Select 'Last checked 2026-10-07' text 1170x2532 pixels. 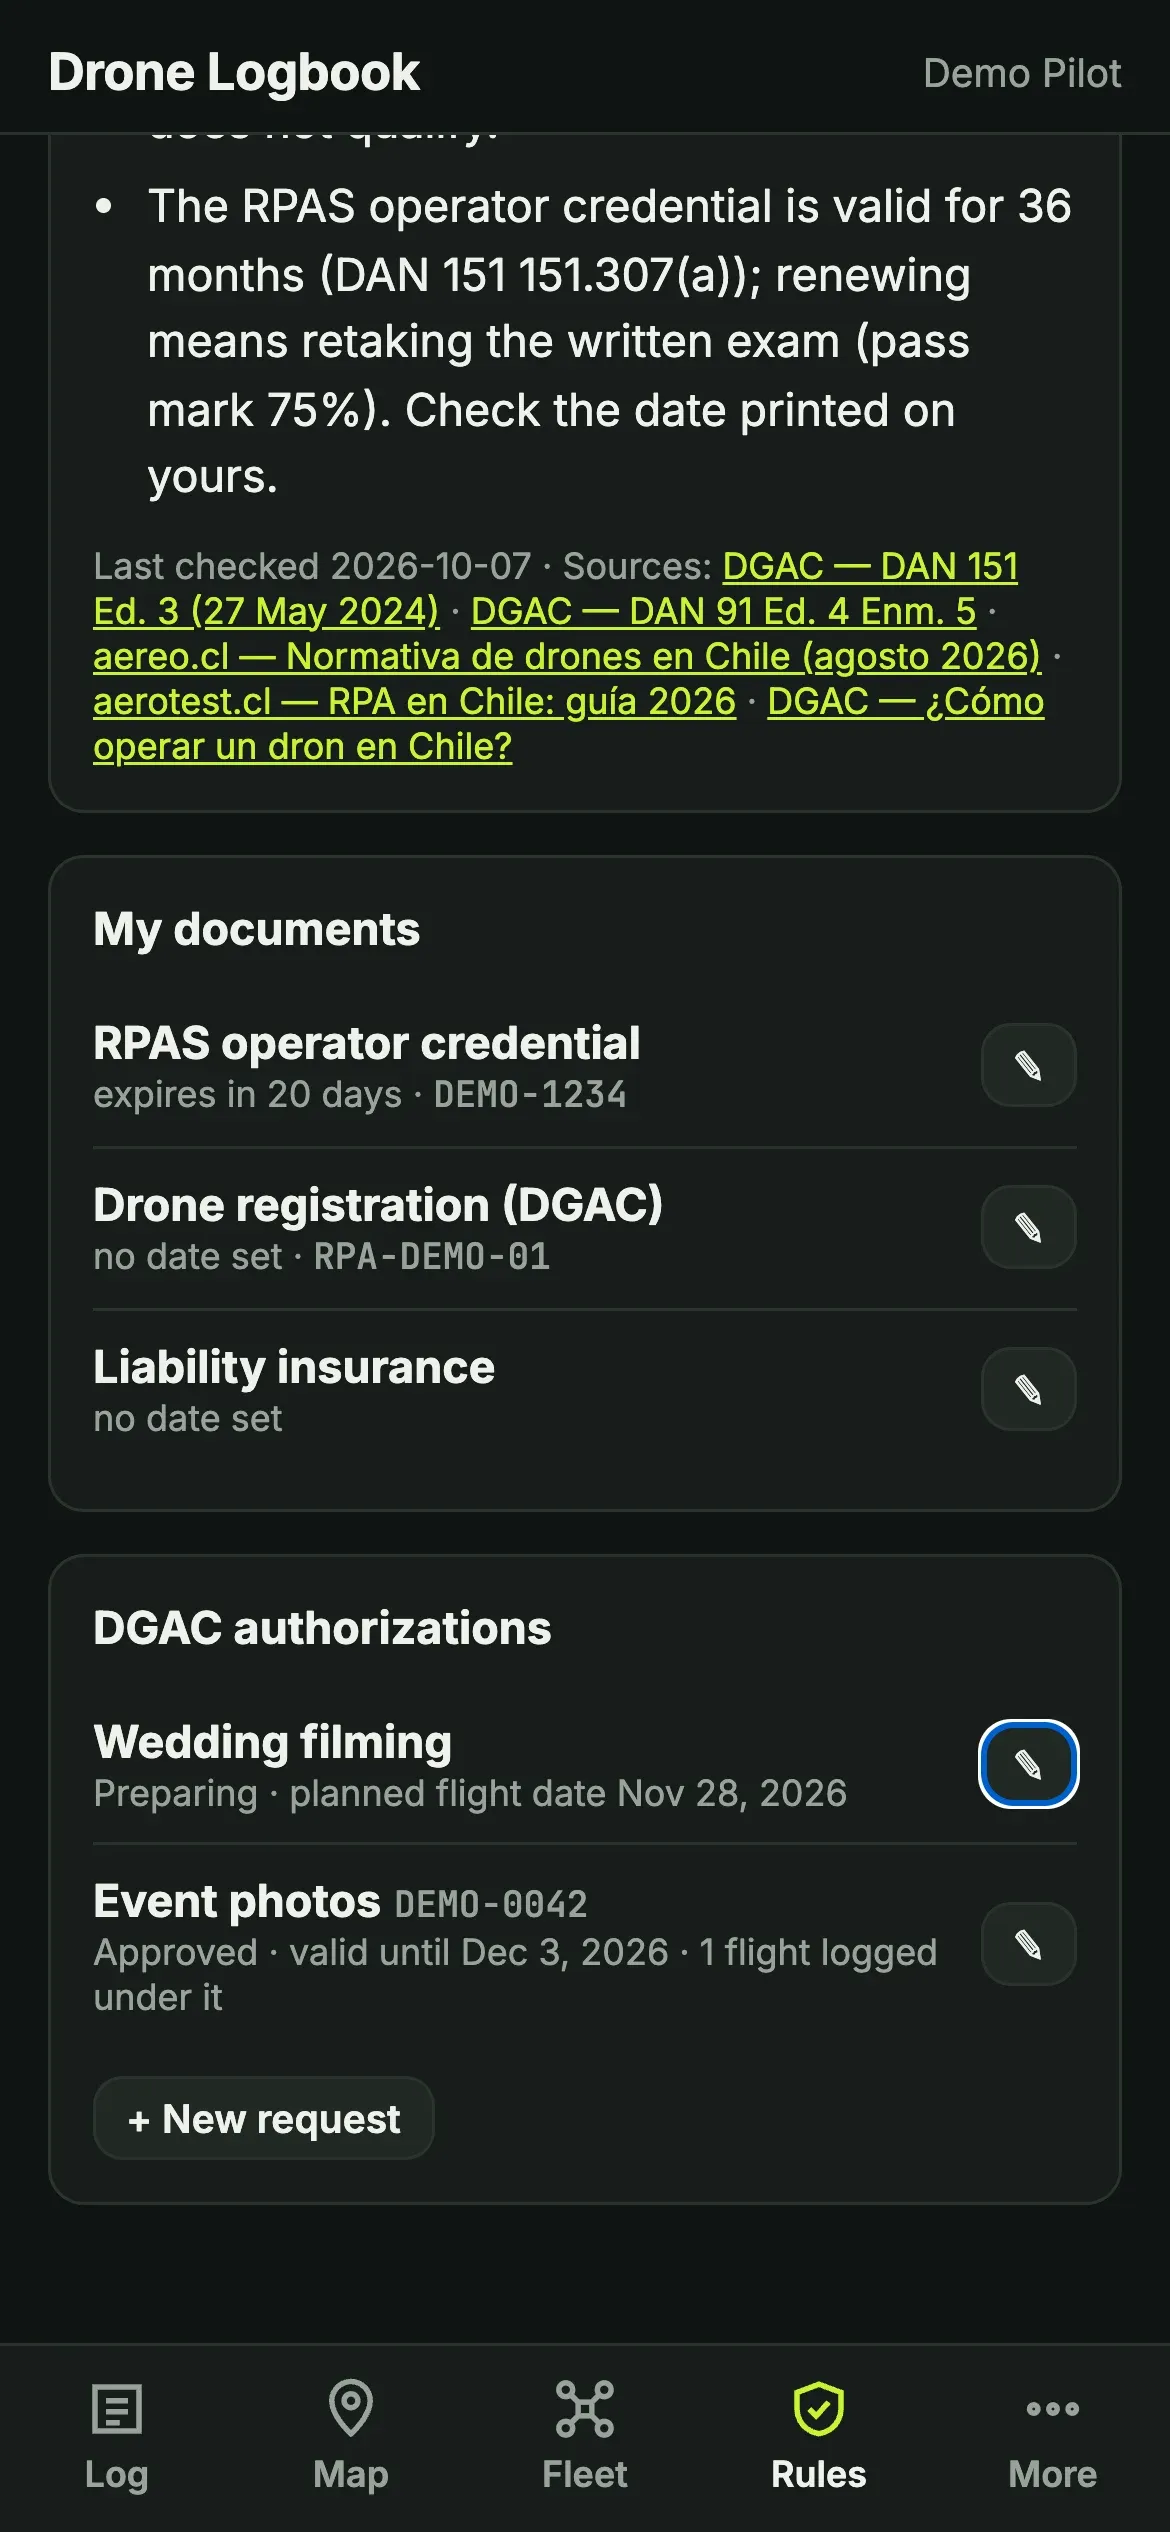(312, 567)
